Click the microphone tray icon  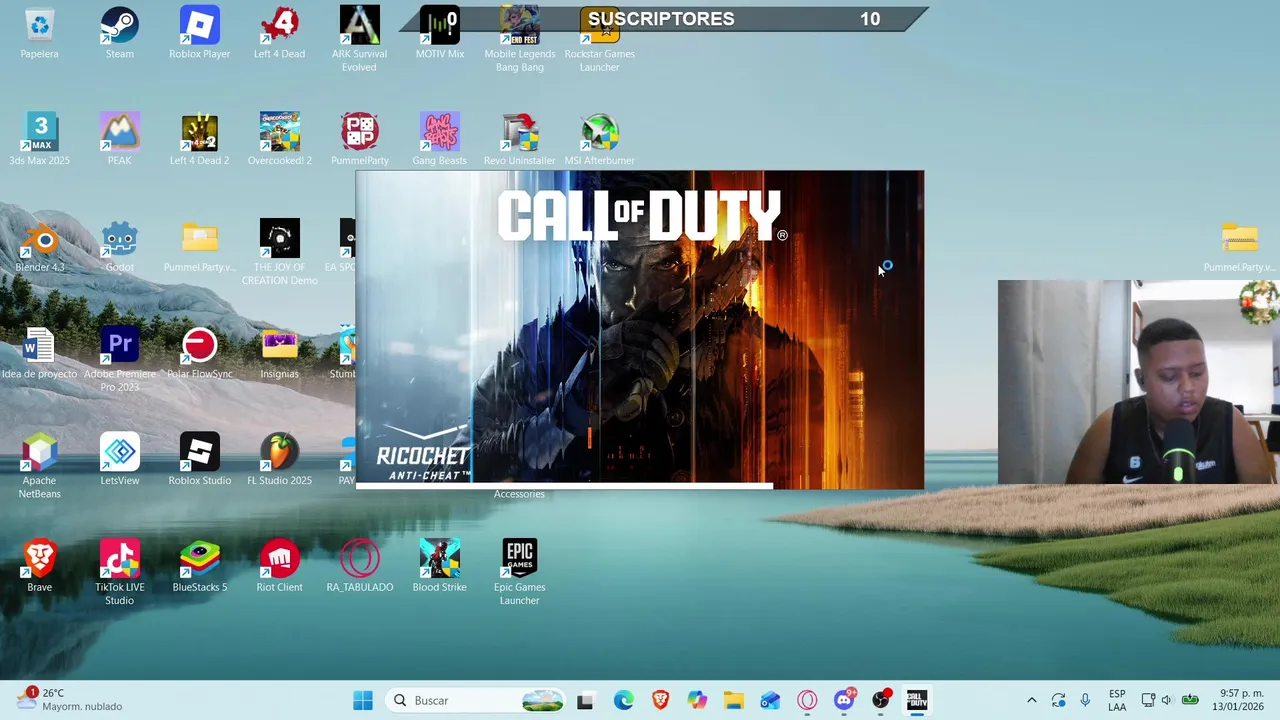1085,700
